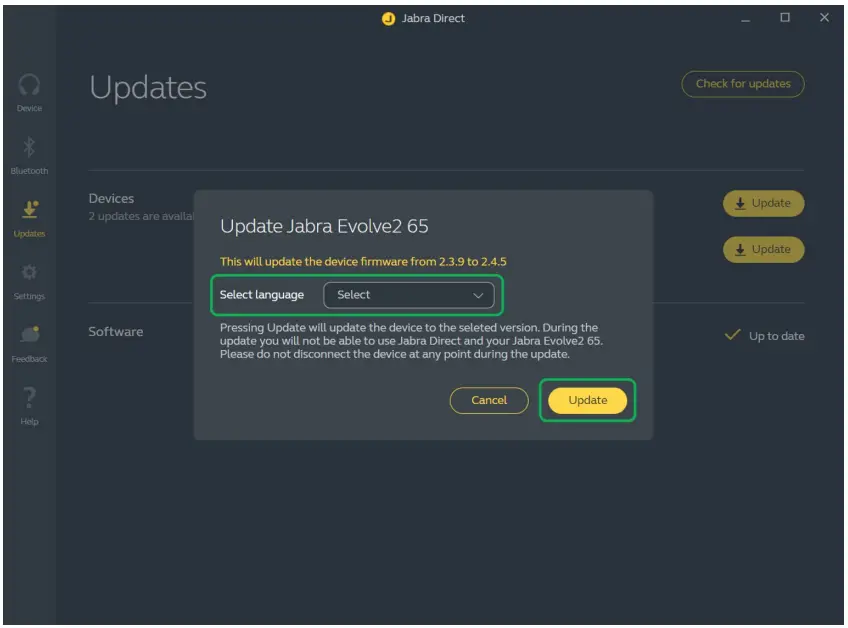Image resolution: width=848 pixels, height=628 pixels.
Task: Open the Bluetooth sidebar icon
Action: (x=29, y=147)
